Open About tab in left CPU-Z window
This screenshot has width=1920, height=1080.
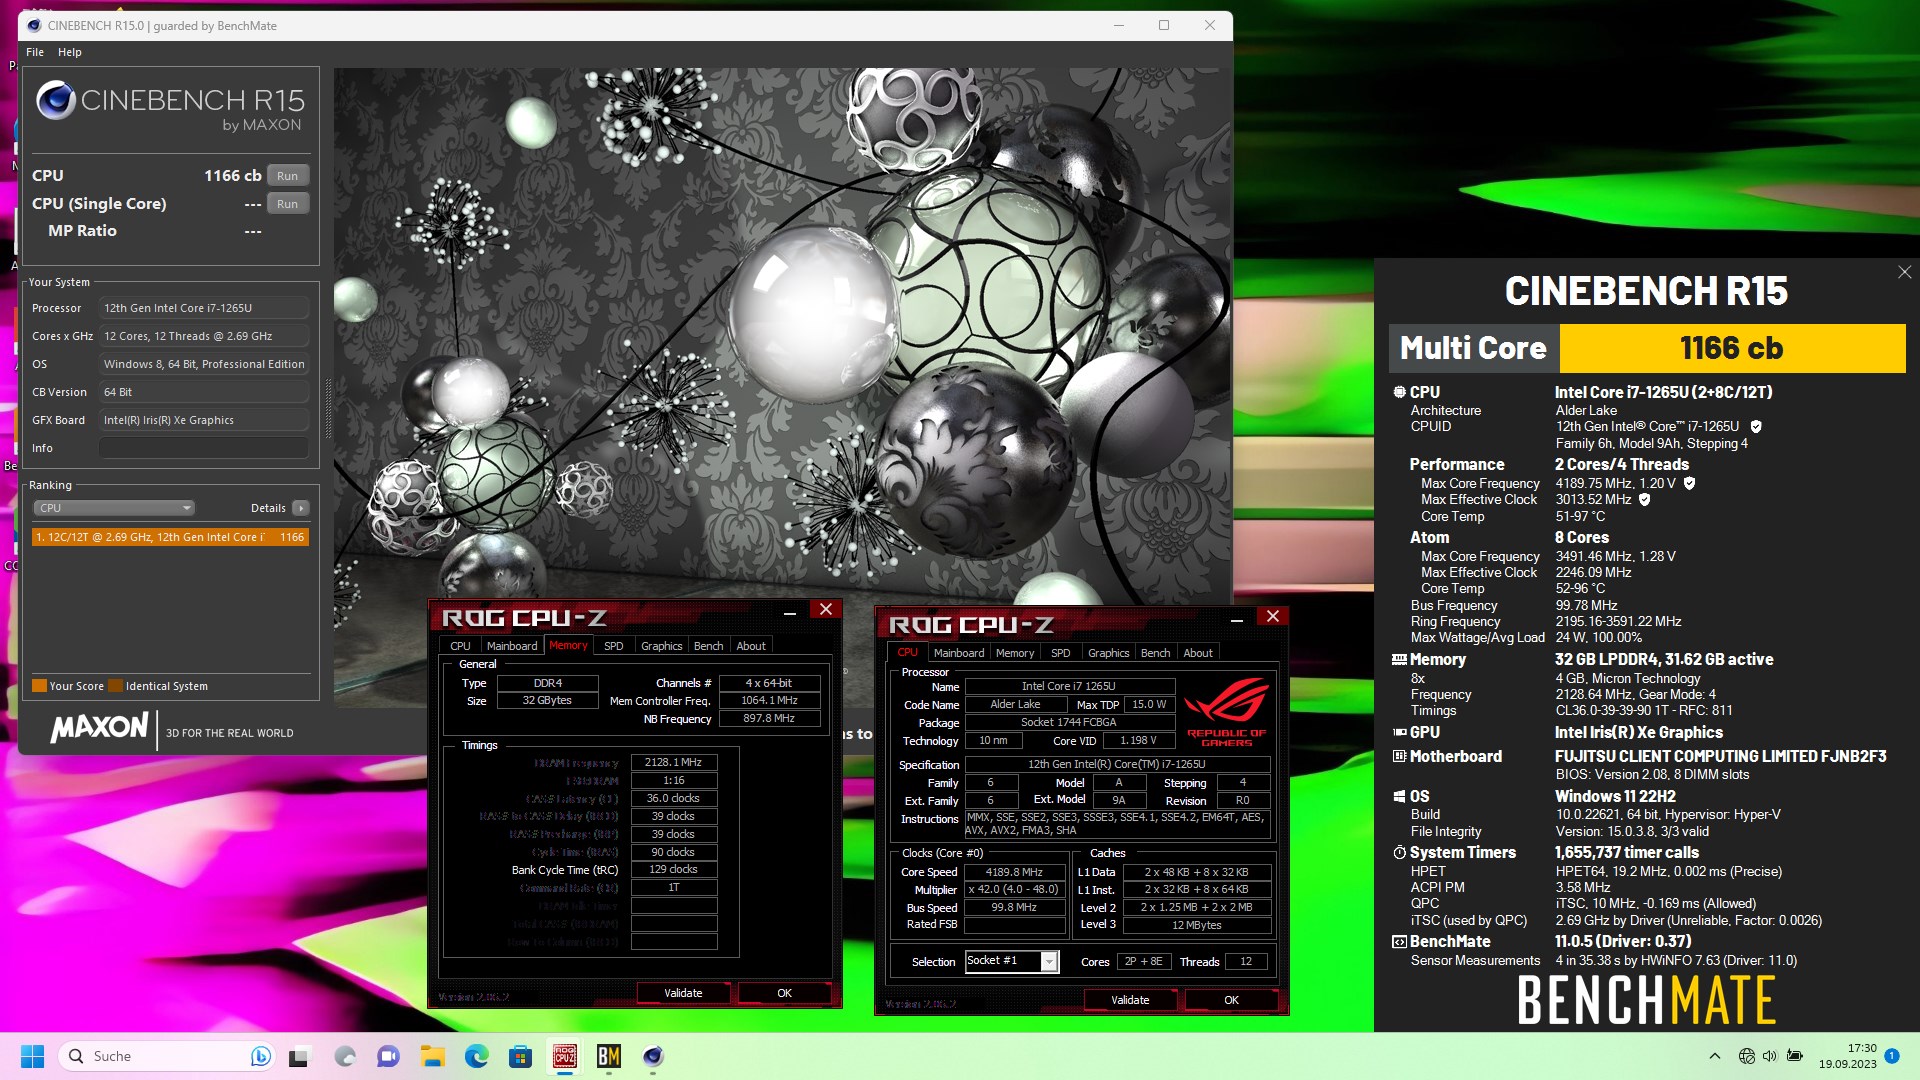tap(751, 646)
